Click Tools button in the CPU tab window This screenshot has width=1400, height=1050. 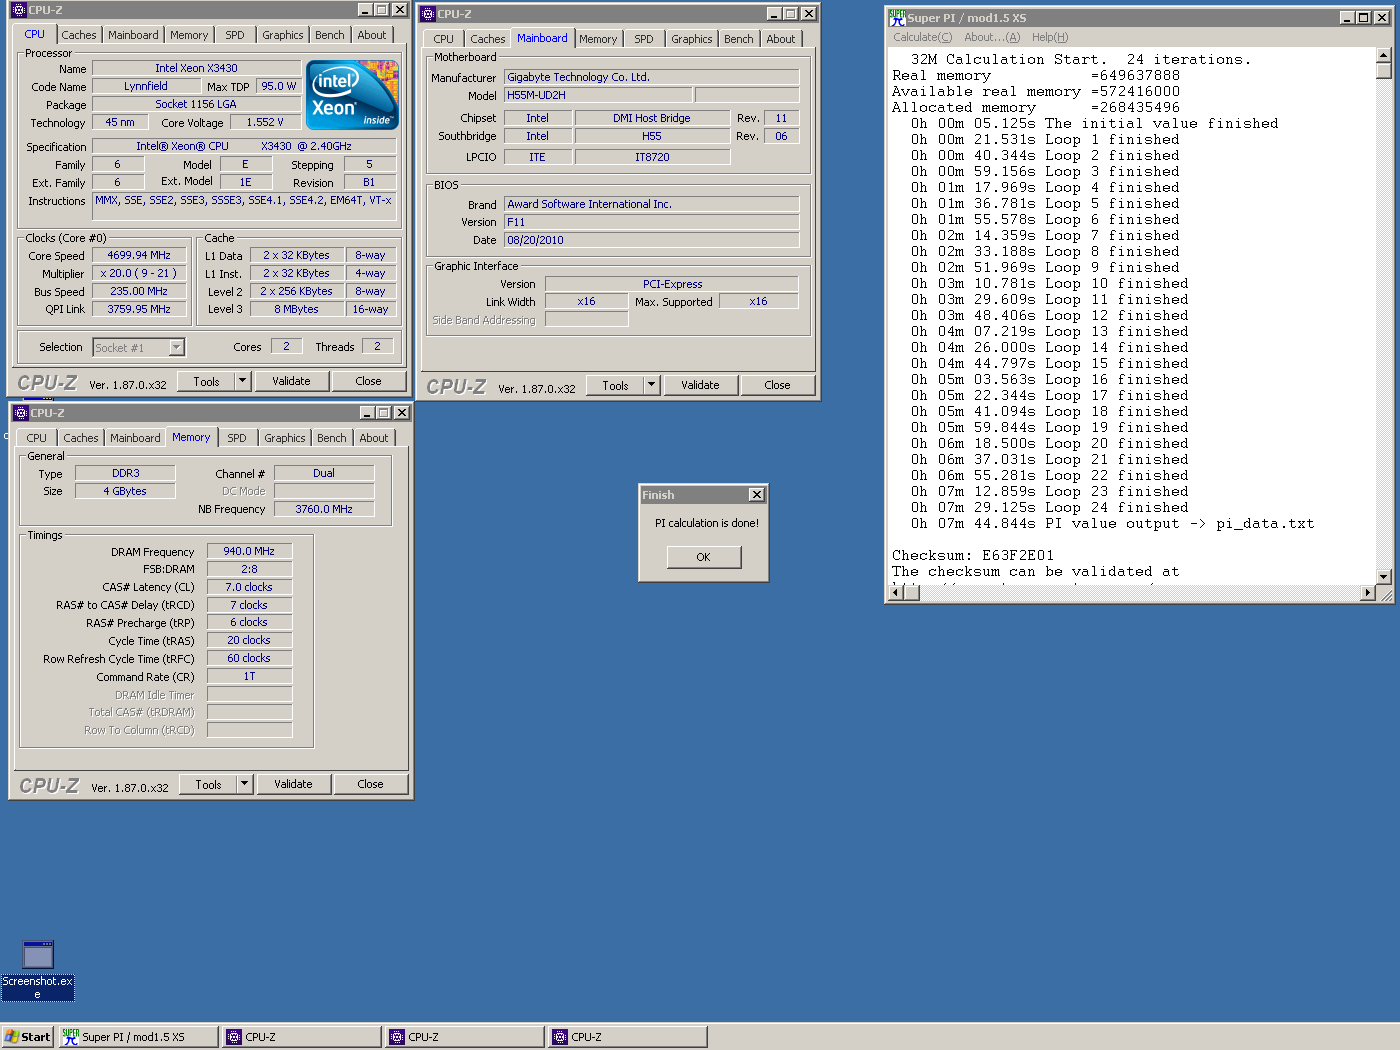[x=206, y=381]
